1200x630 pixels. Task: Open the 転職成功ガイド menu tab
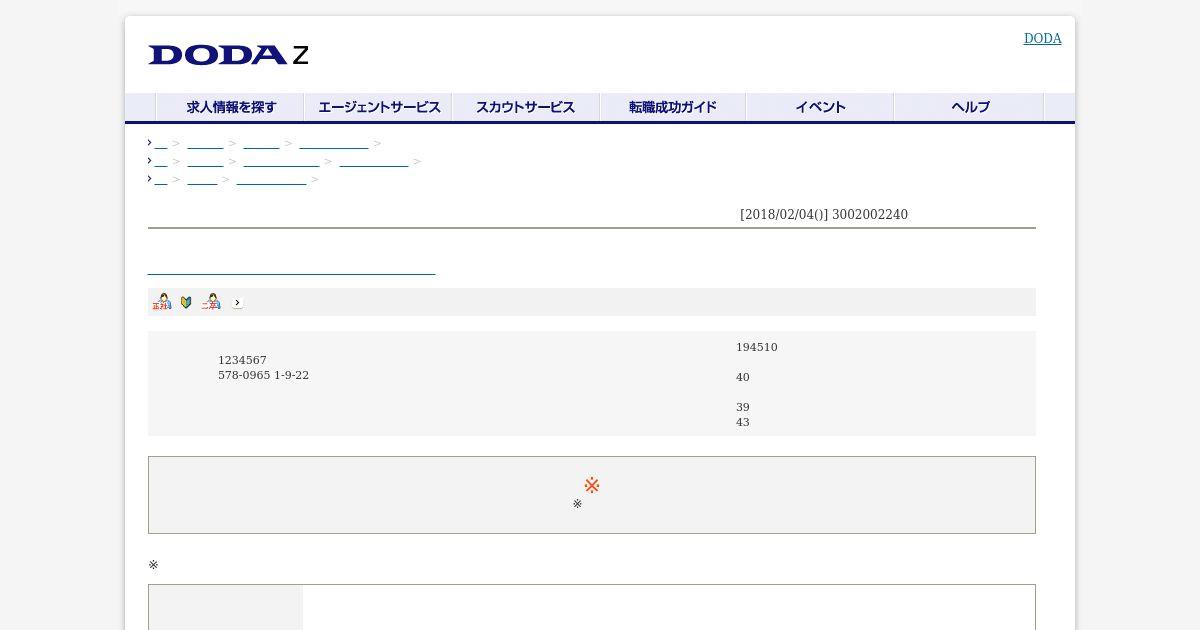click(x=673, y=107)
